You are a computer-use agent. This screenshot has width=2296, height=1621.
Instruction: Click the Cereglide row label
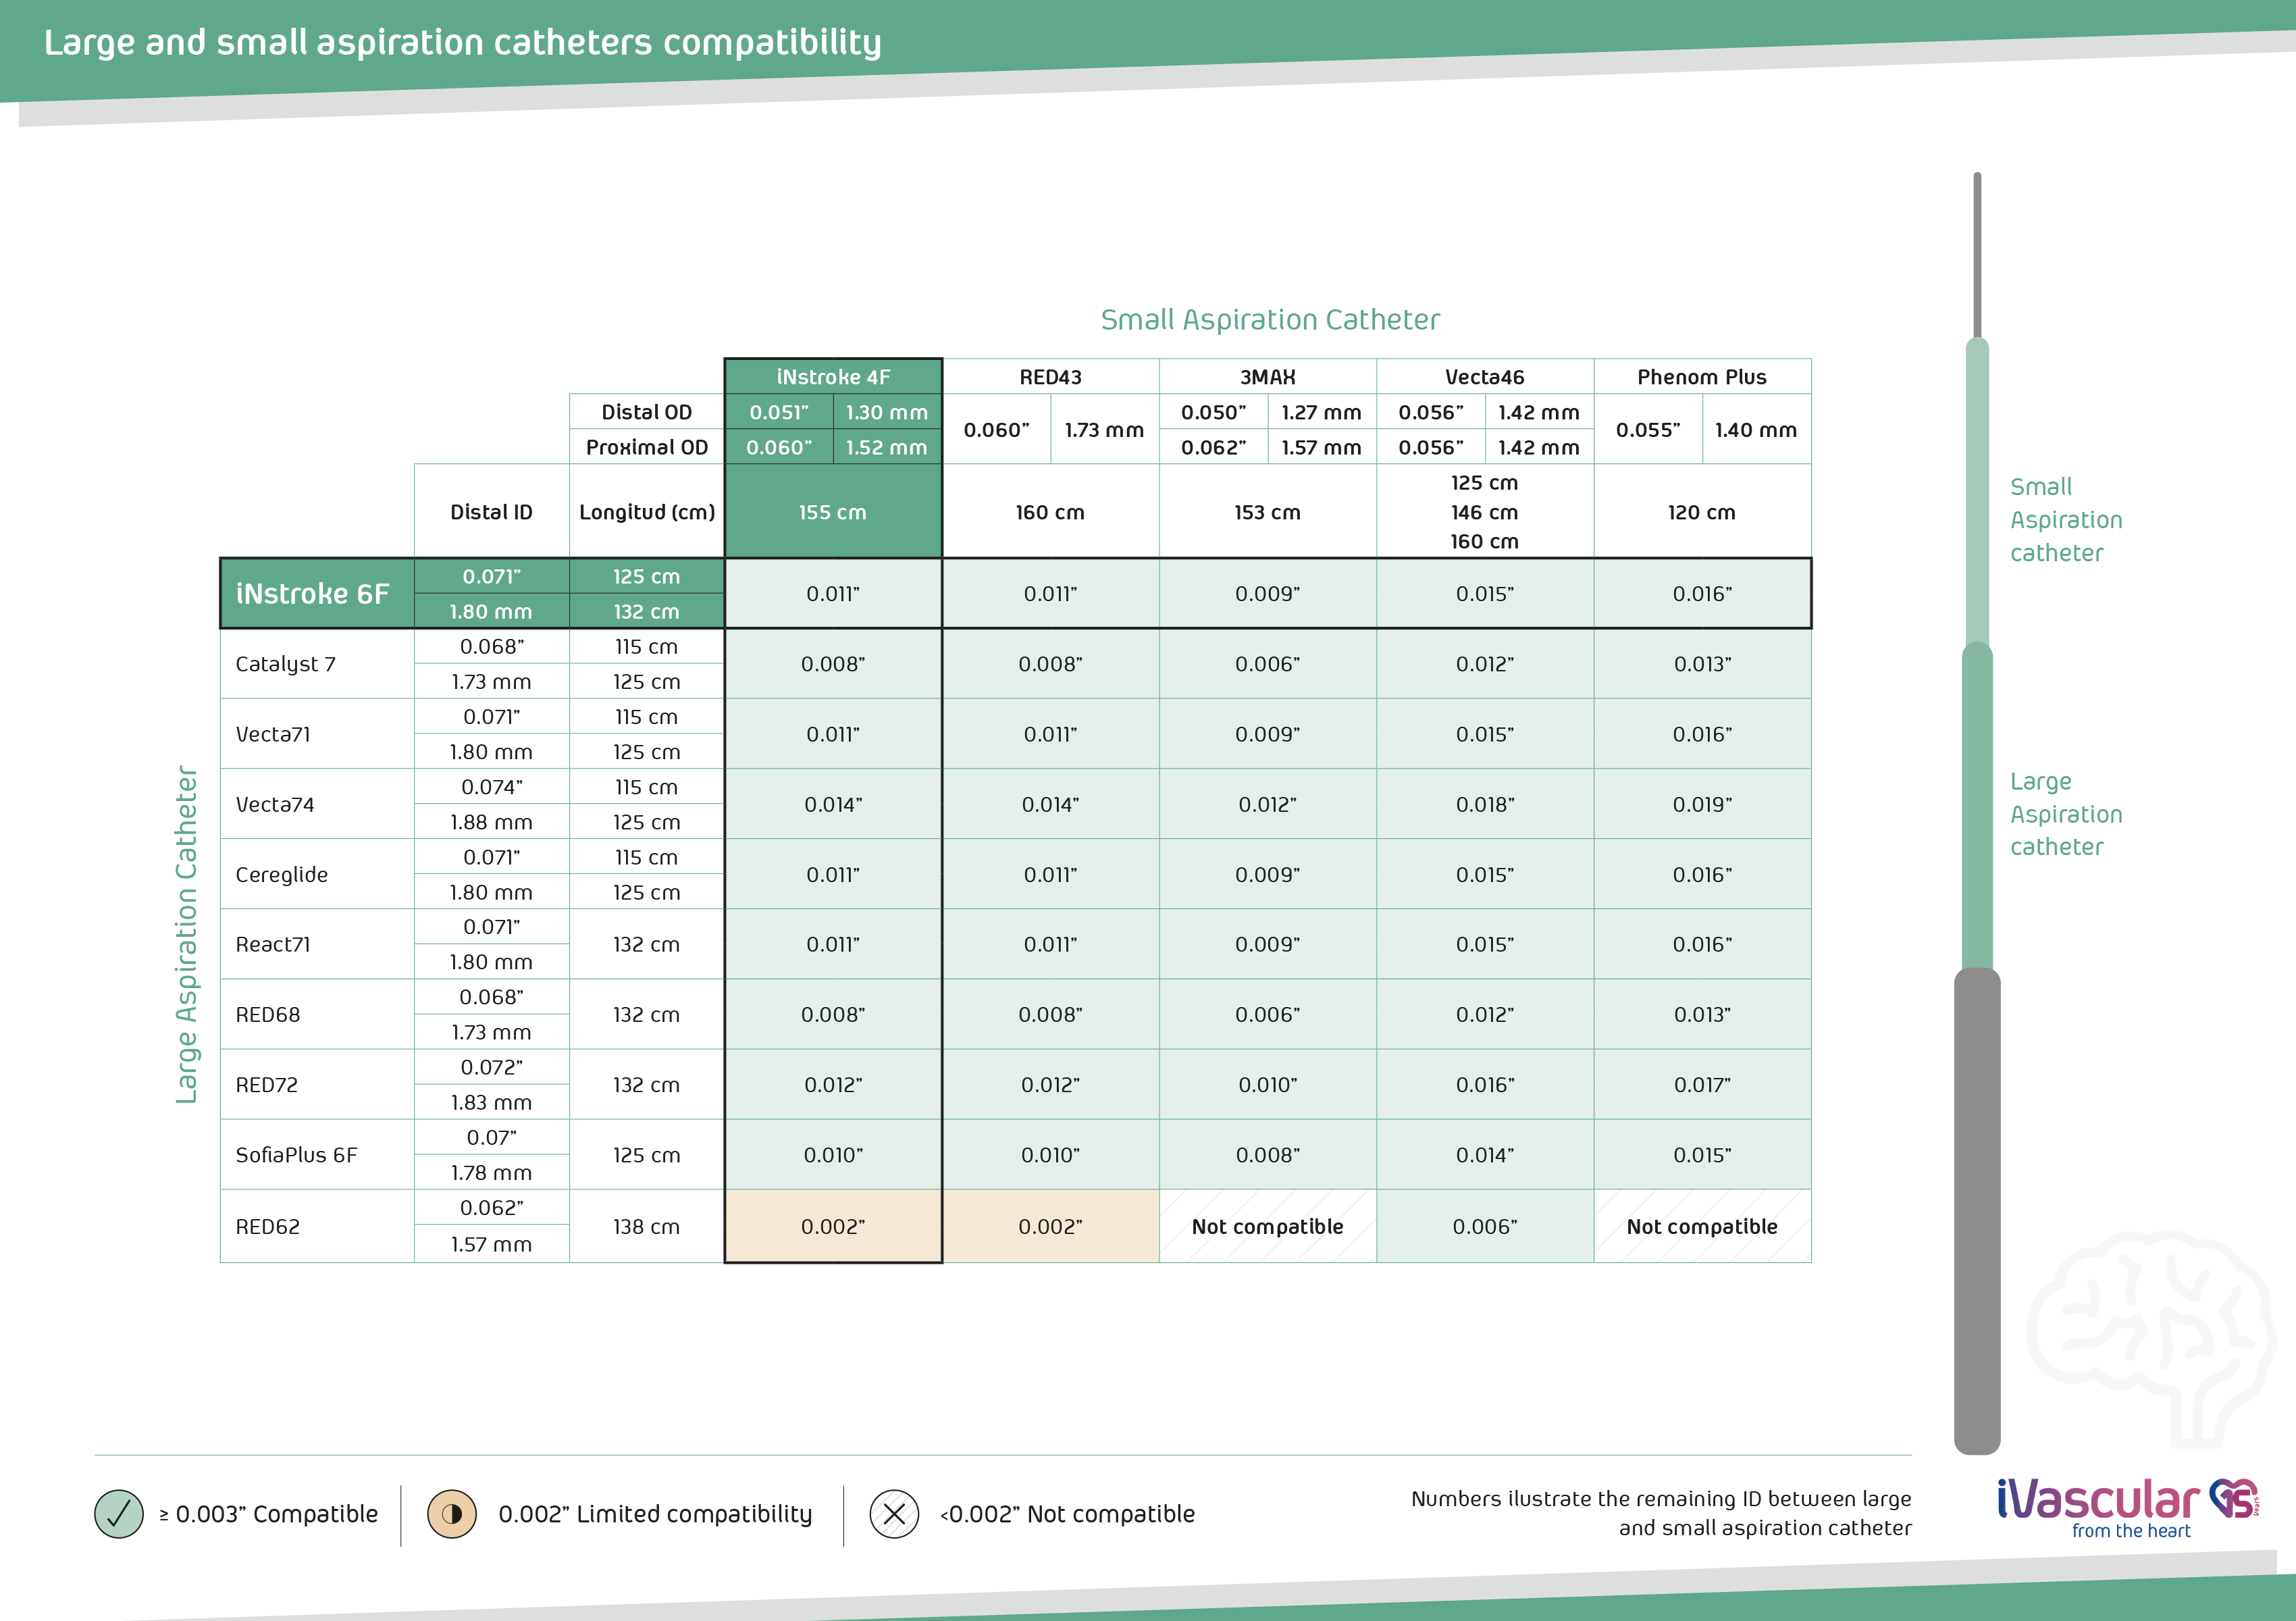[317, 874]
